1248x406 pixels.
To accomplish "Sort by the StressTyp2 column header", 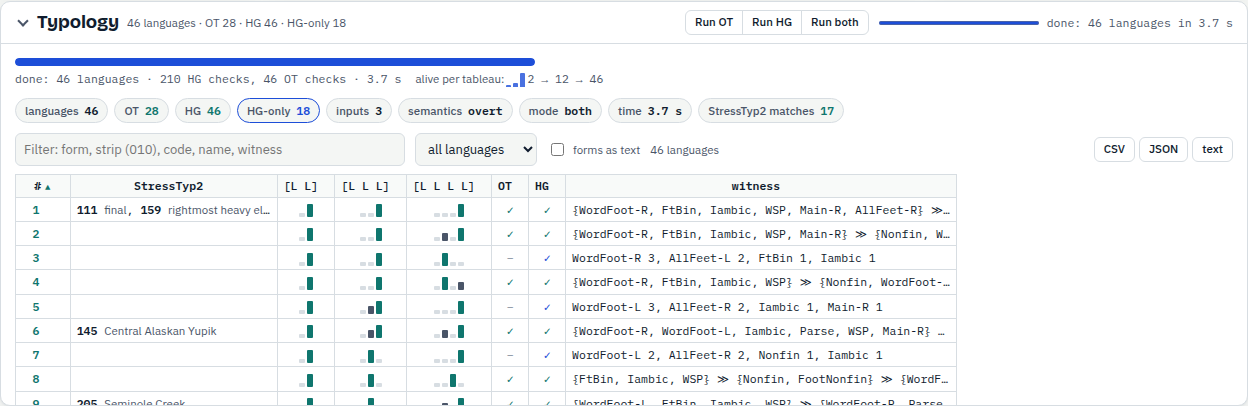I will pos(174,186).
